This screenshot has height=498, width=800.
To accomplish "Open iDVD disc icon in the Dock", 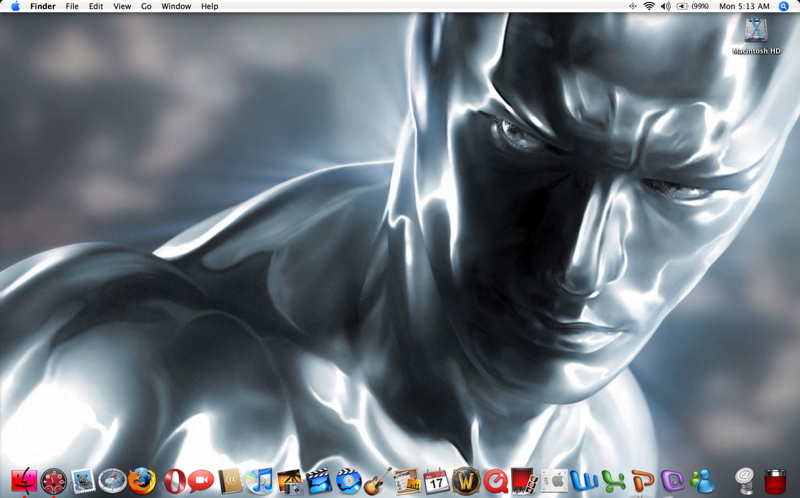I will pyautogui.click(x=348, y=481).
